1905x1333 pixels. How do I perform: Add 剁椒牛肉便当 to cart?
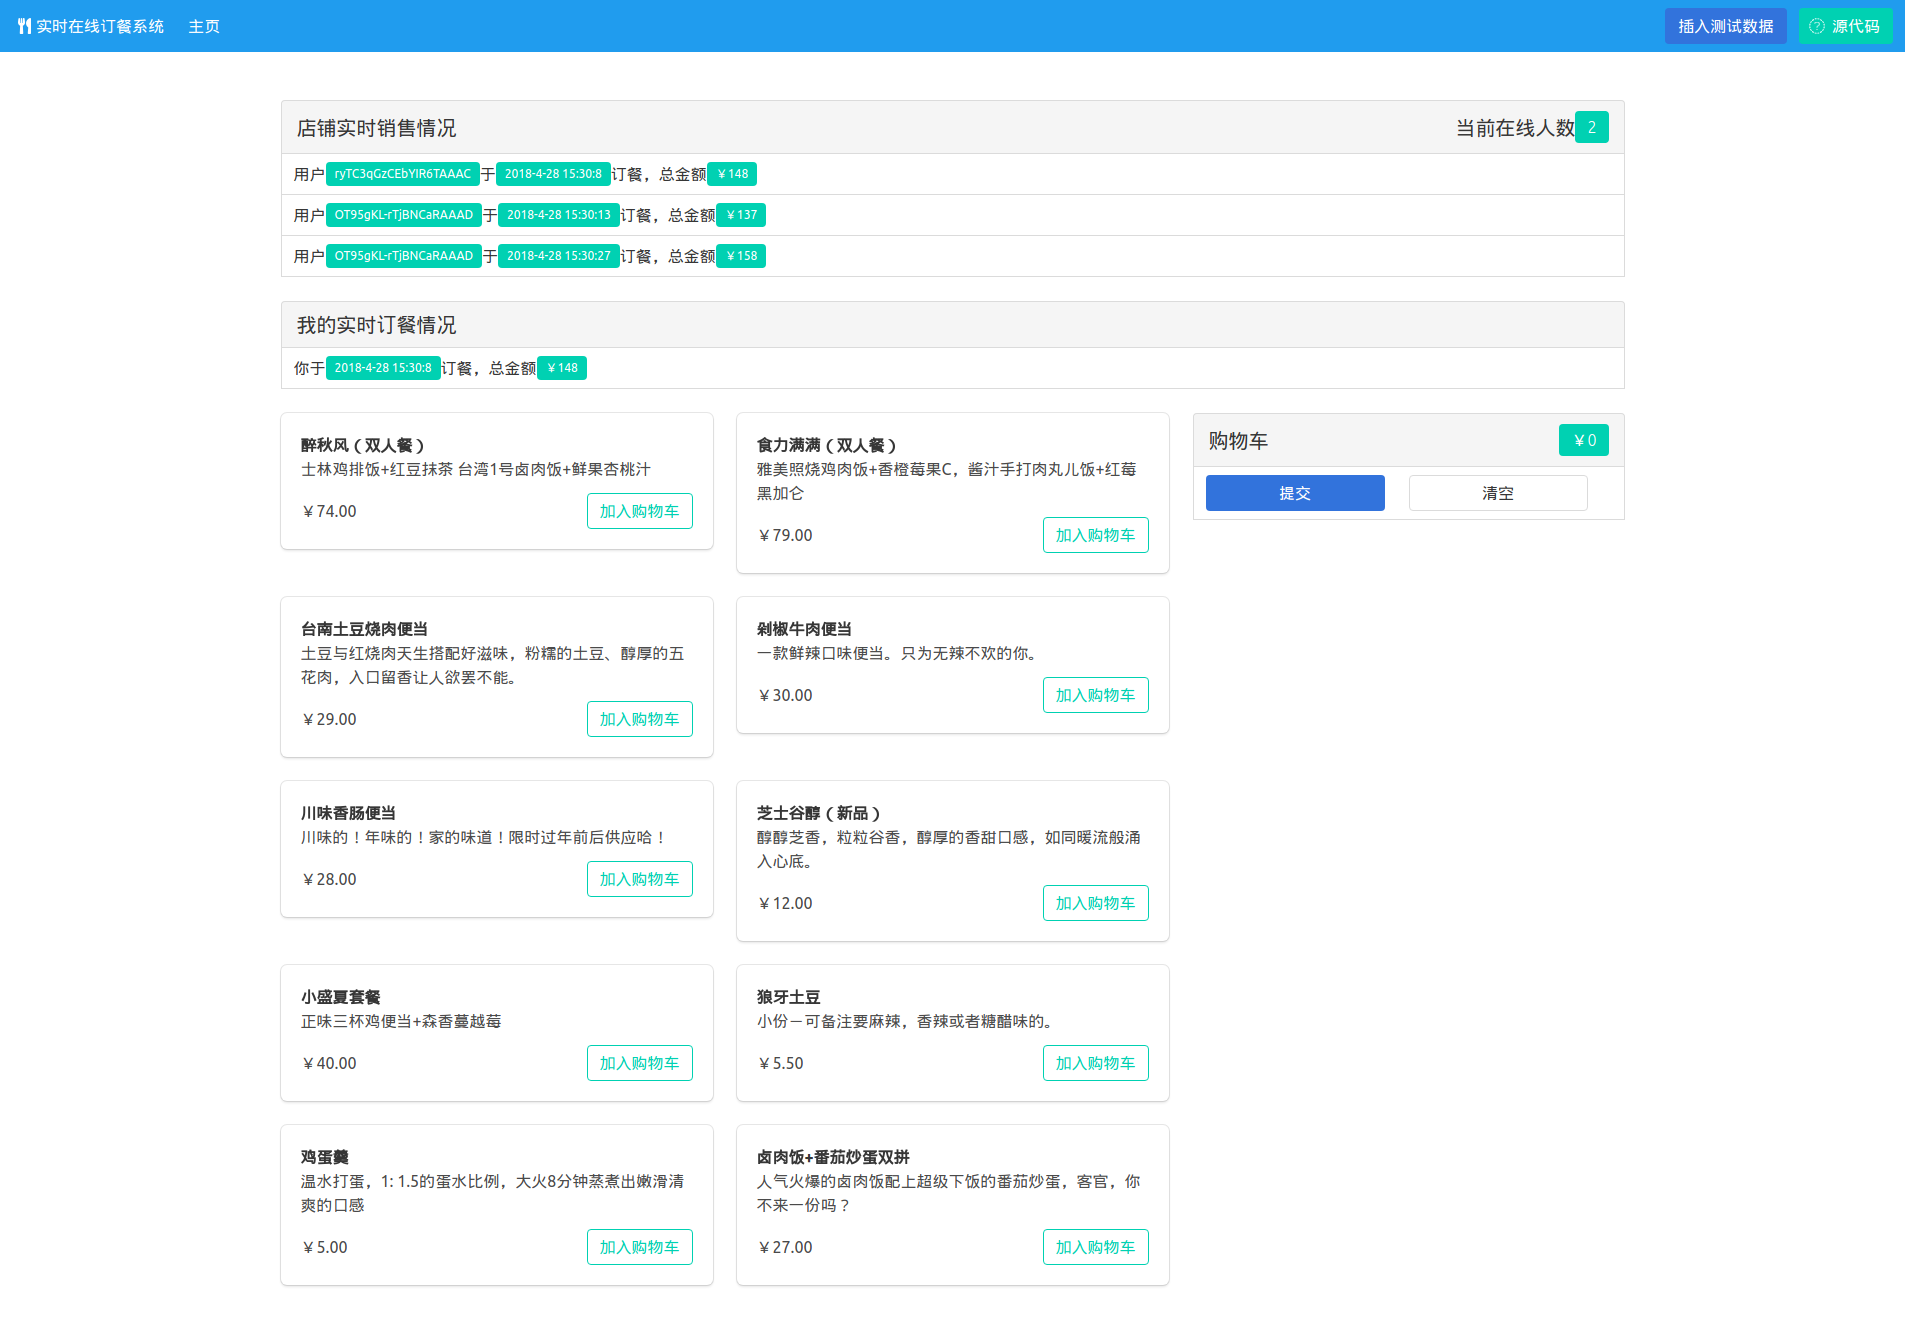1096,695
